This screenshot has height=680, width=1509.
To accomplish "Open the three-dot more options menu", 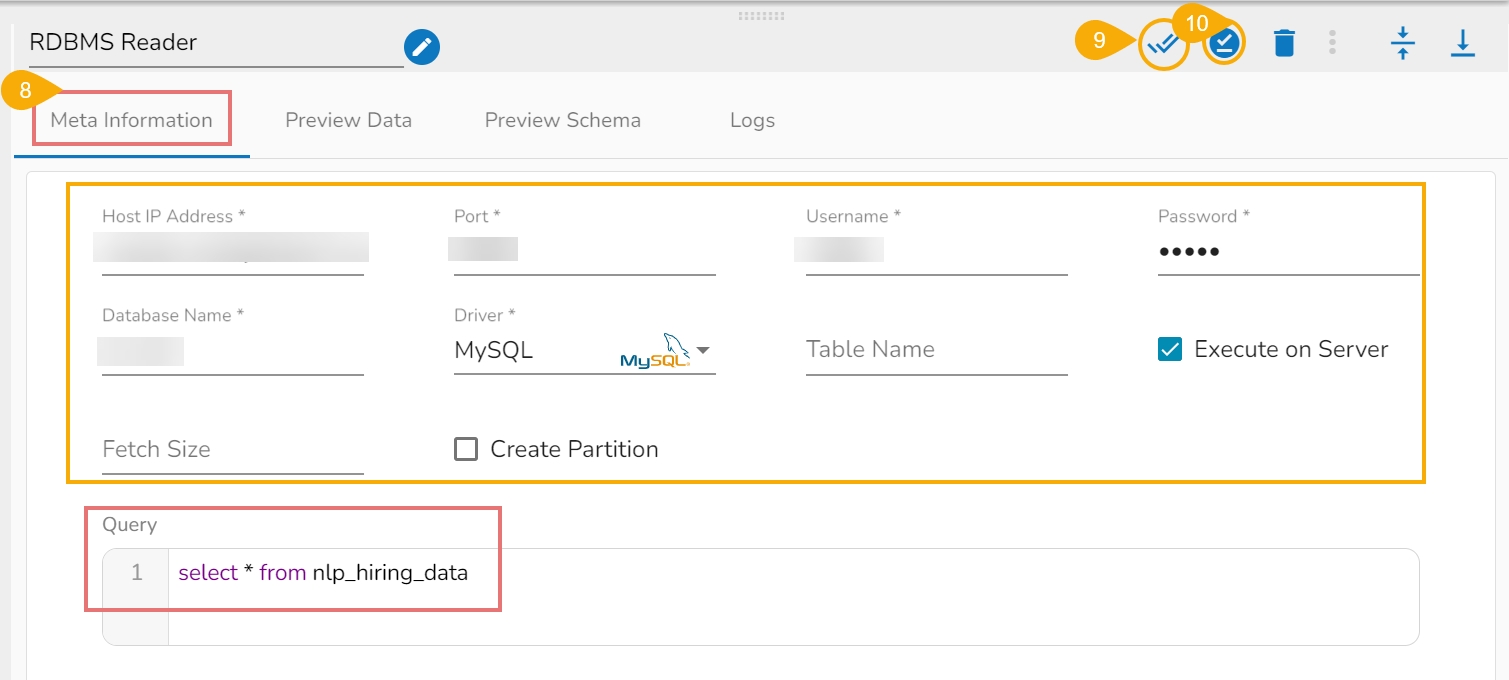I will (1332, 43).
